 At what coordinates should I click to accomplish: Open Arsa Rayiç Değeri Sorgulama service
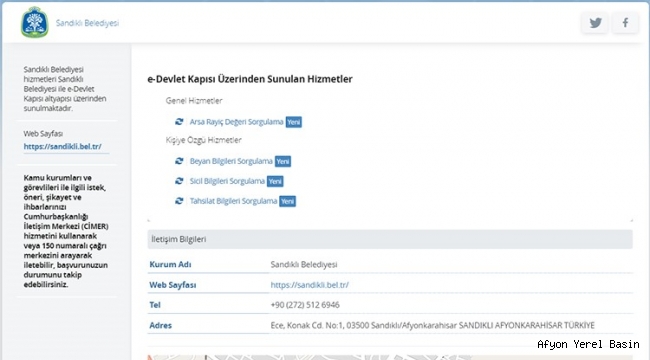coord(236,122)
